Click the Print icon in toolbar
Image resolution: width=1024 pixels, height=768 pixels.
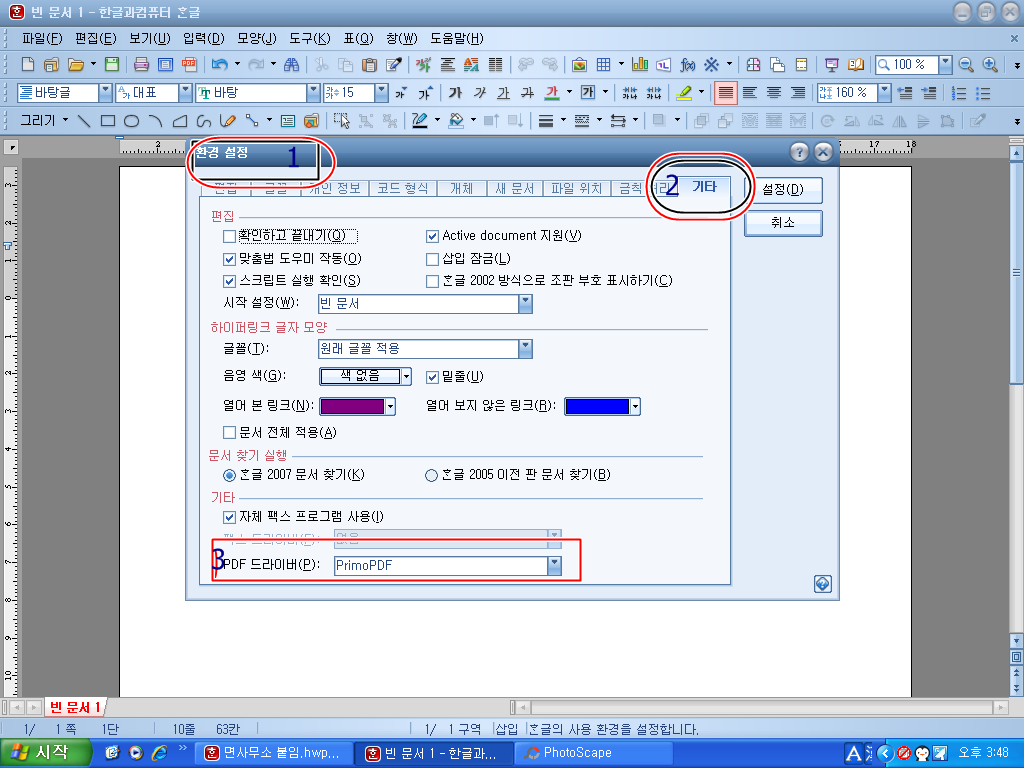(141, 65)
